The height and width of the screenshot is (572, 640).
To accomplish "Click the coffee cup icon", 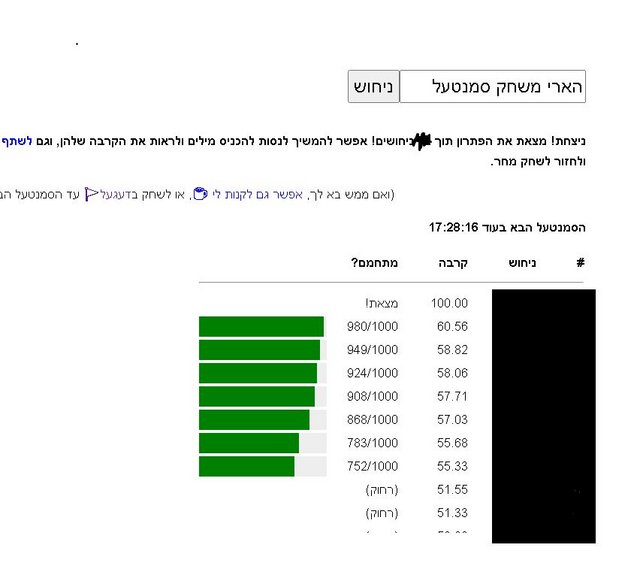I will [x=200, y=194].
